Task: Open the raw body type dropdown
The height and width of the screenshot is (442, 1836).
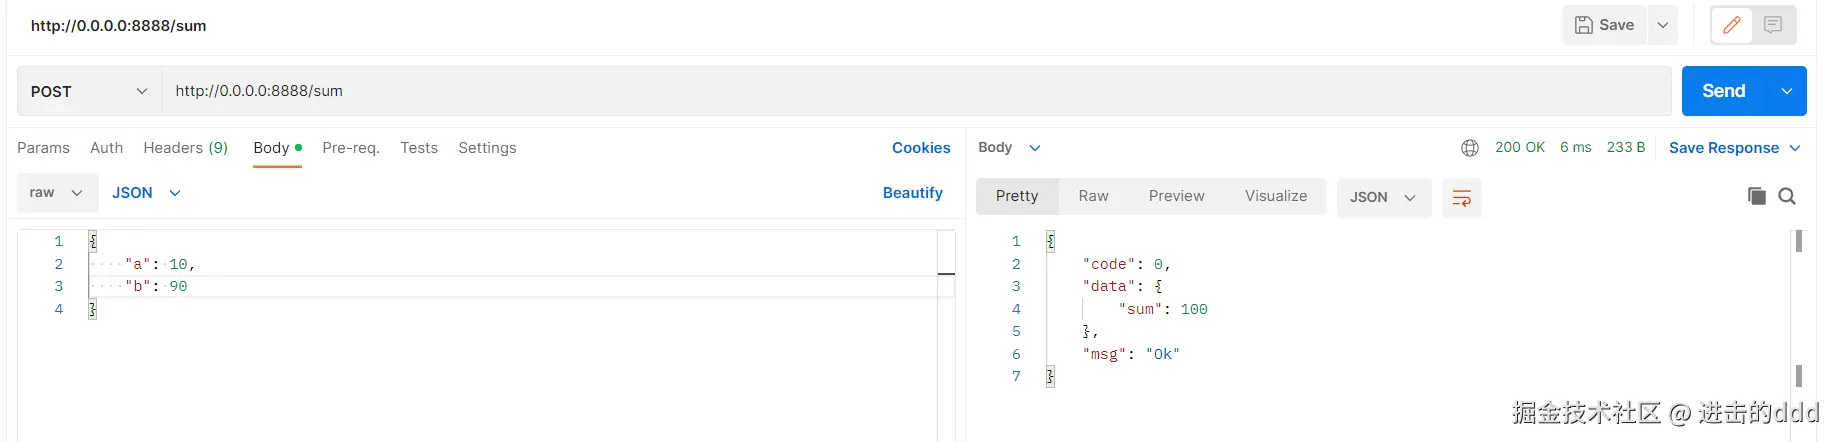Action: click(x=57, y=193)
